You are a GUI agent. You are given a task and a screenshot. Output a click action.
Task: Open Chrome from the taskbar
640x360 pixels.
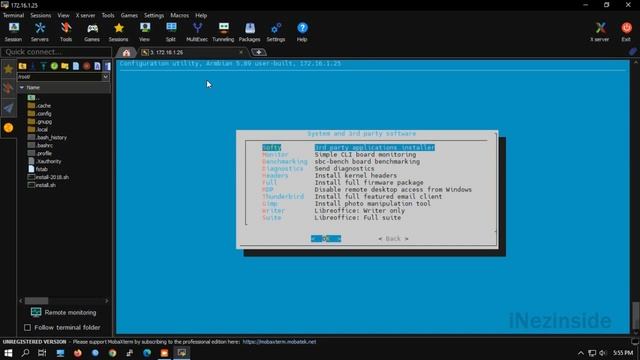point(112,353)
